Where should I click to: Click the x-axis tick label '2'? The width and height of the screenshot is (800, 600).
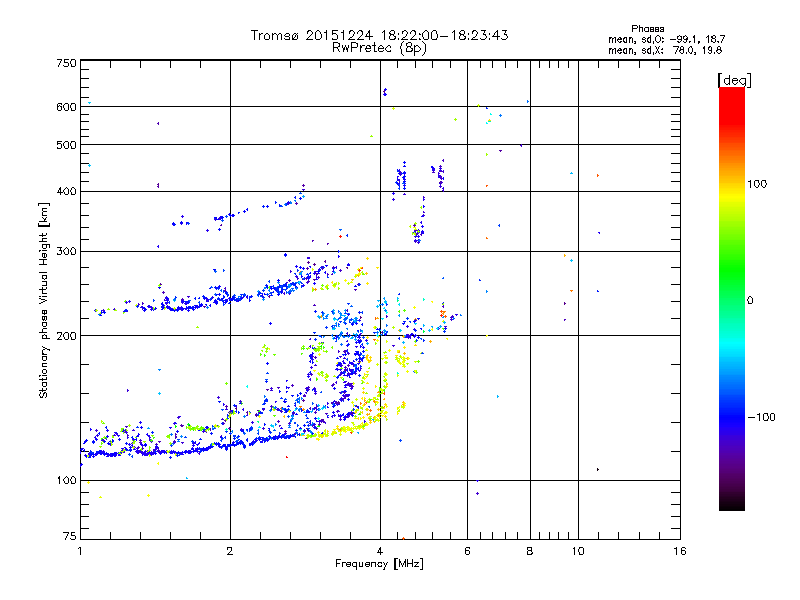(x=230, y=551)
